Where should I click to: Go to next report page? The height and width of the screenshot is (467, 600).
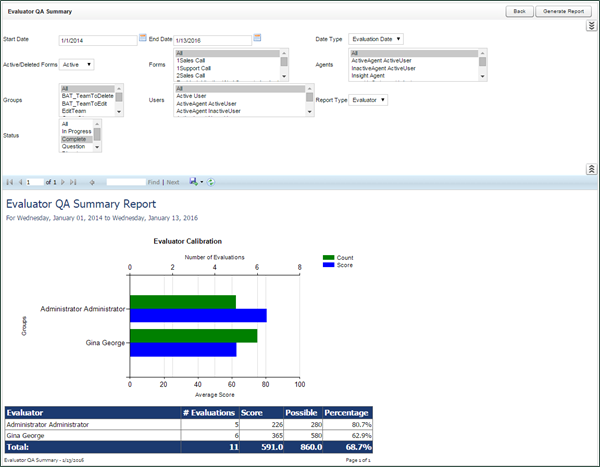click(62, 183)
